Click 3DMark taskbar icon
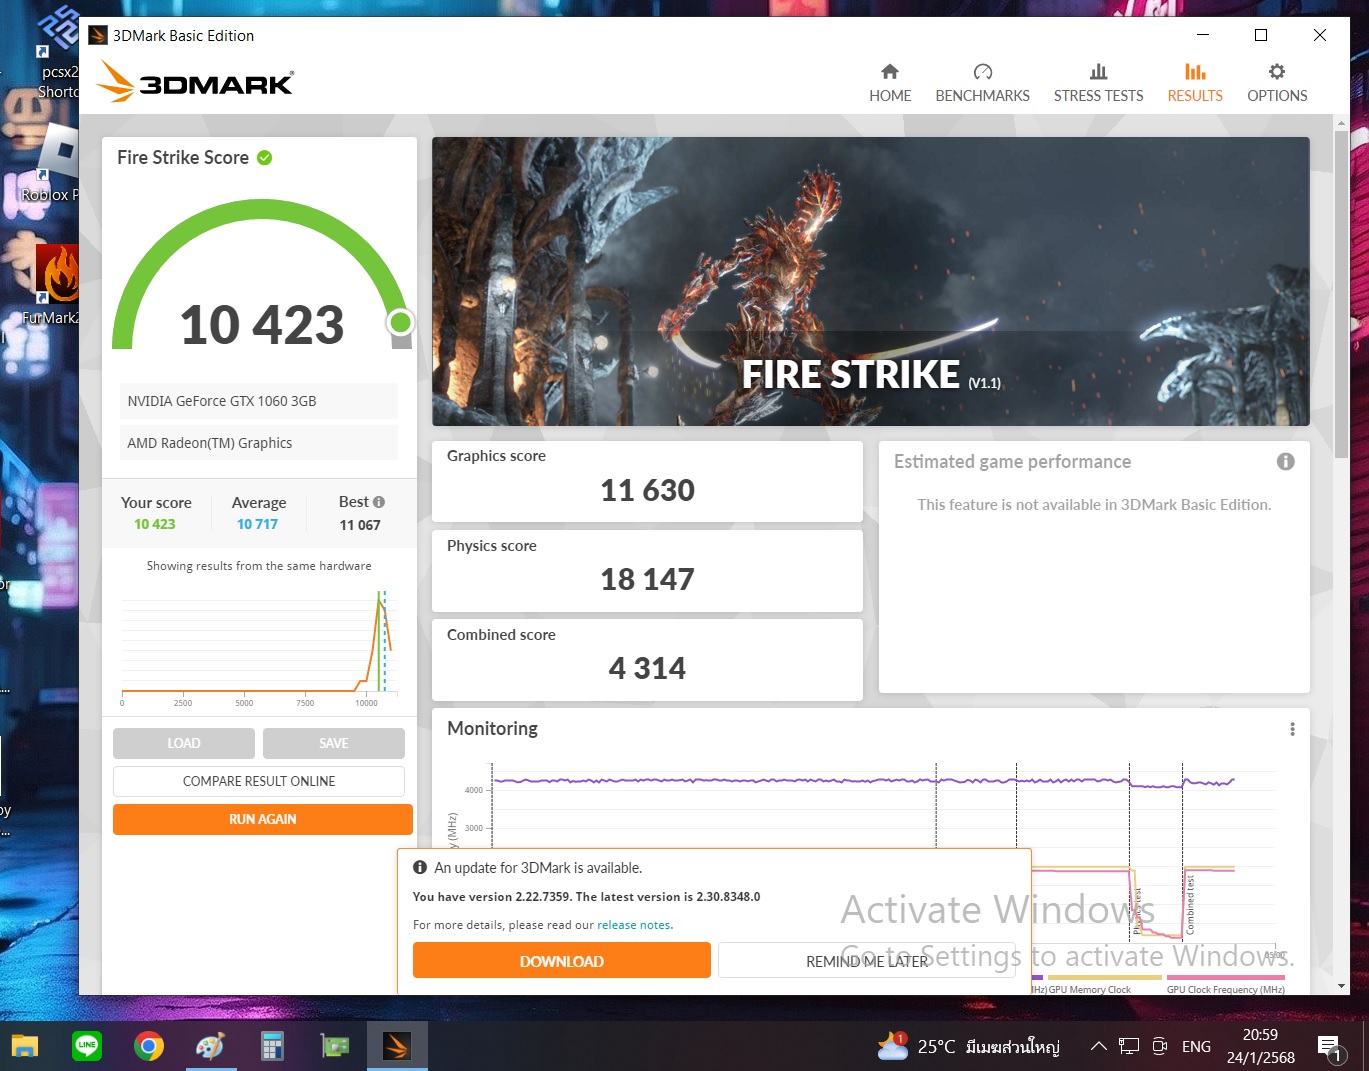1369x1071 pixels. (x=397, y=1046)
